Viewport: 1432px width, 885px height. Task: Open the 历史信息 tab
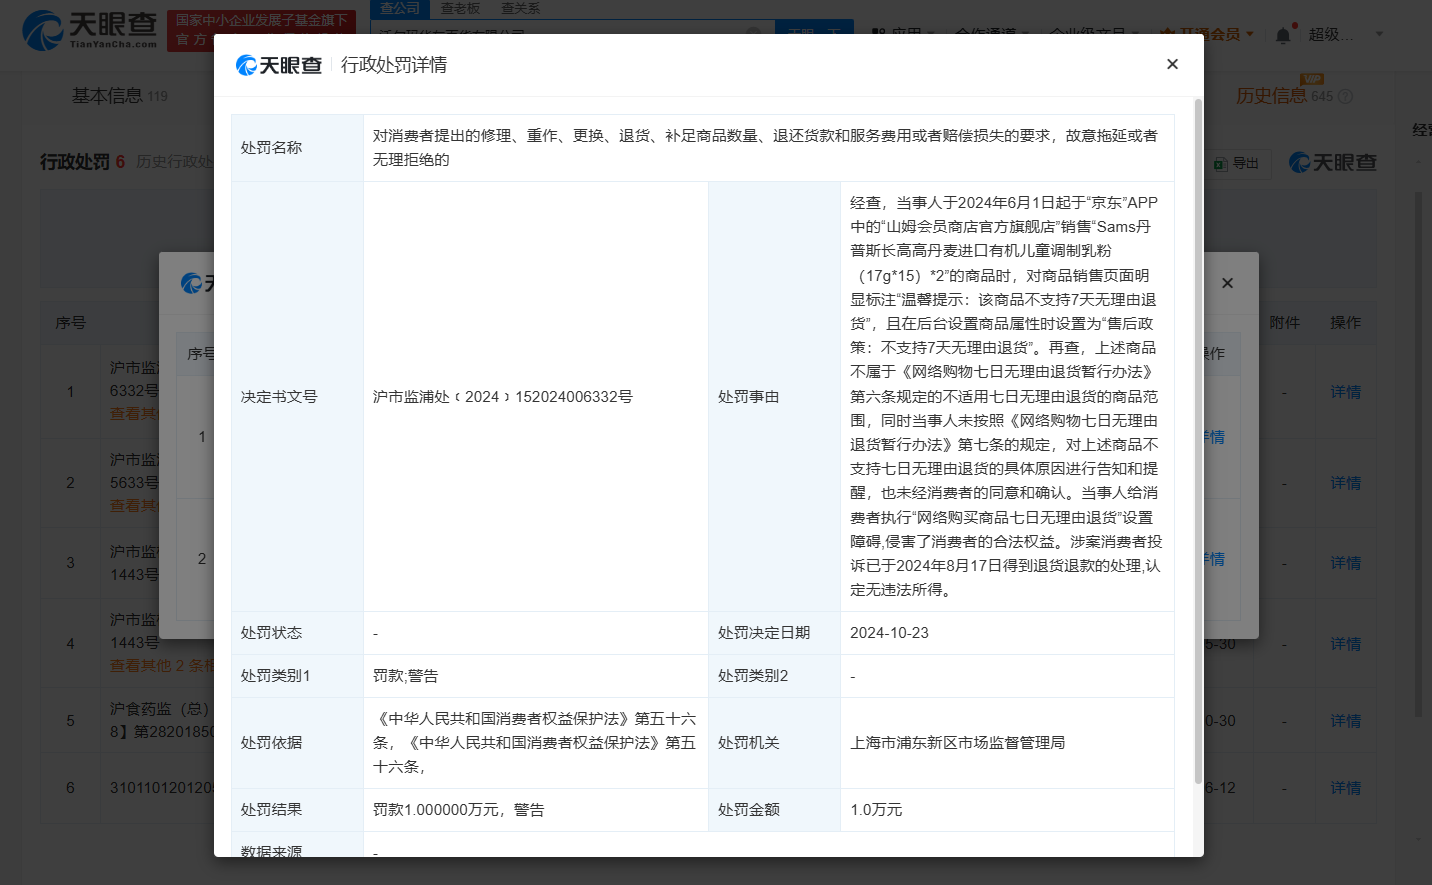1271,95
